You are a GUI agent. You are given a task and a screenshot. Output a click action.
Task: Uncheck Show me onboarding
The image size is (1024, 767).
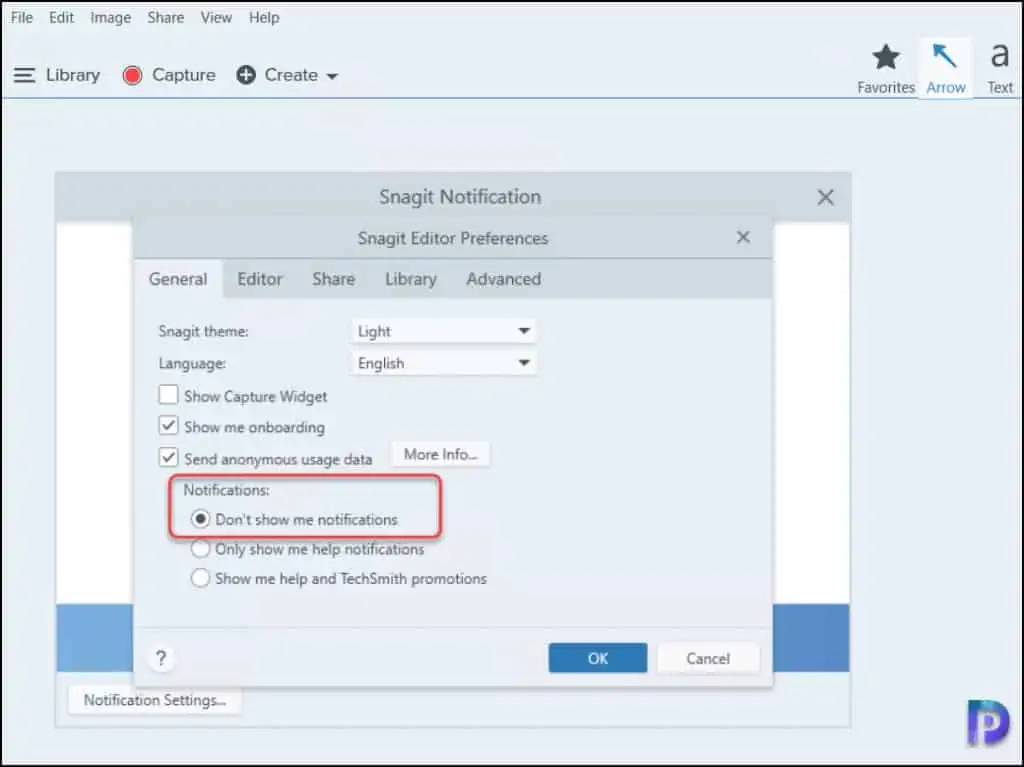pos(168,426)
